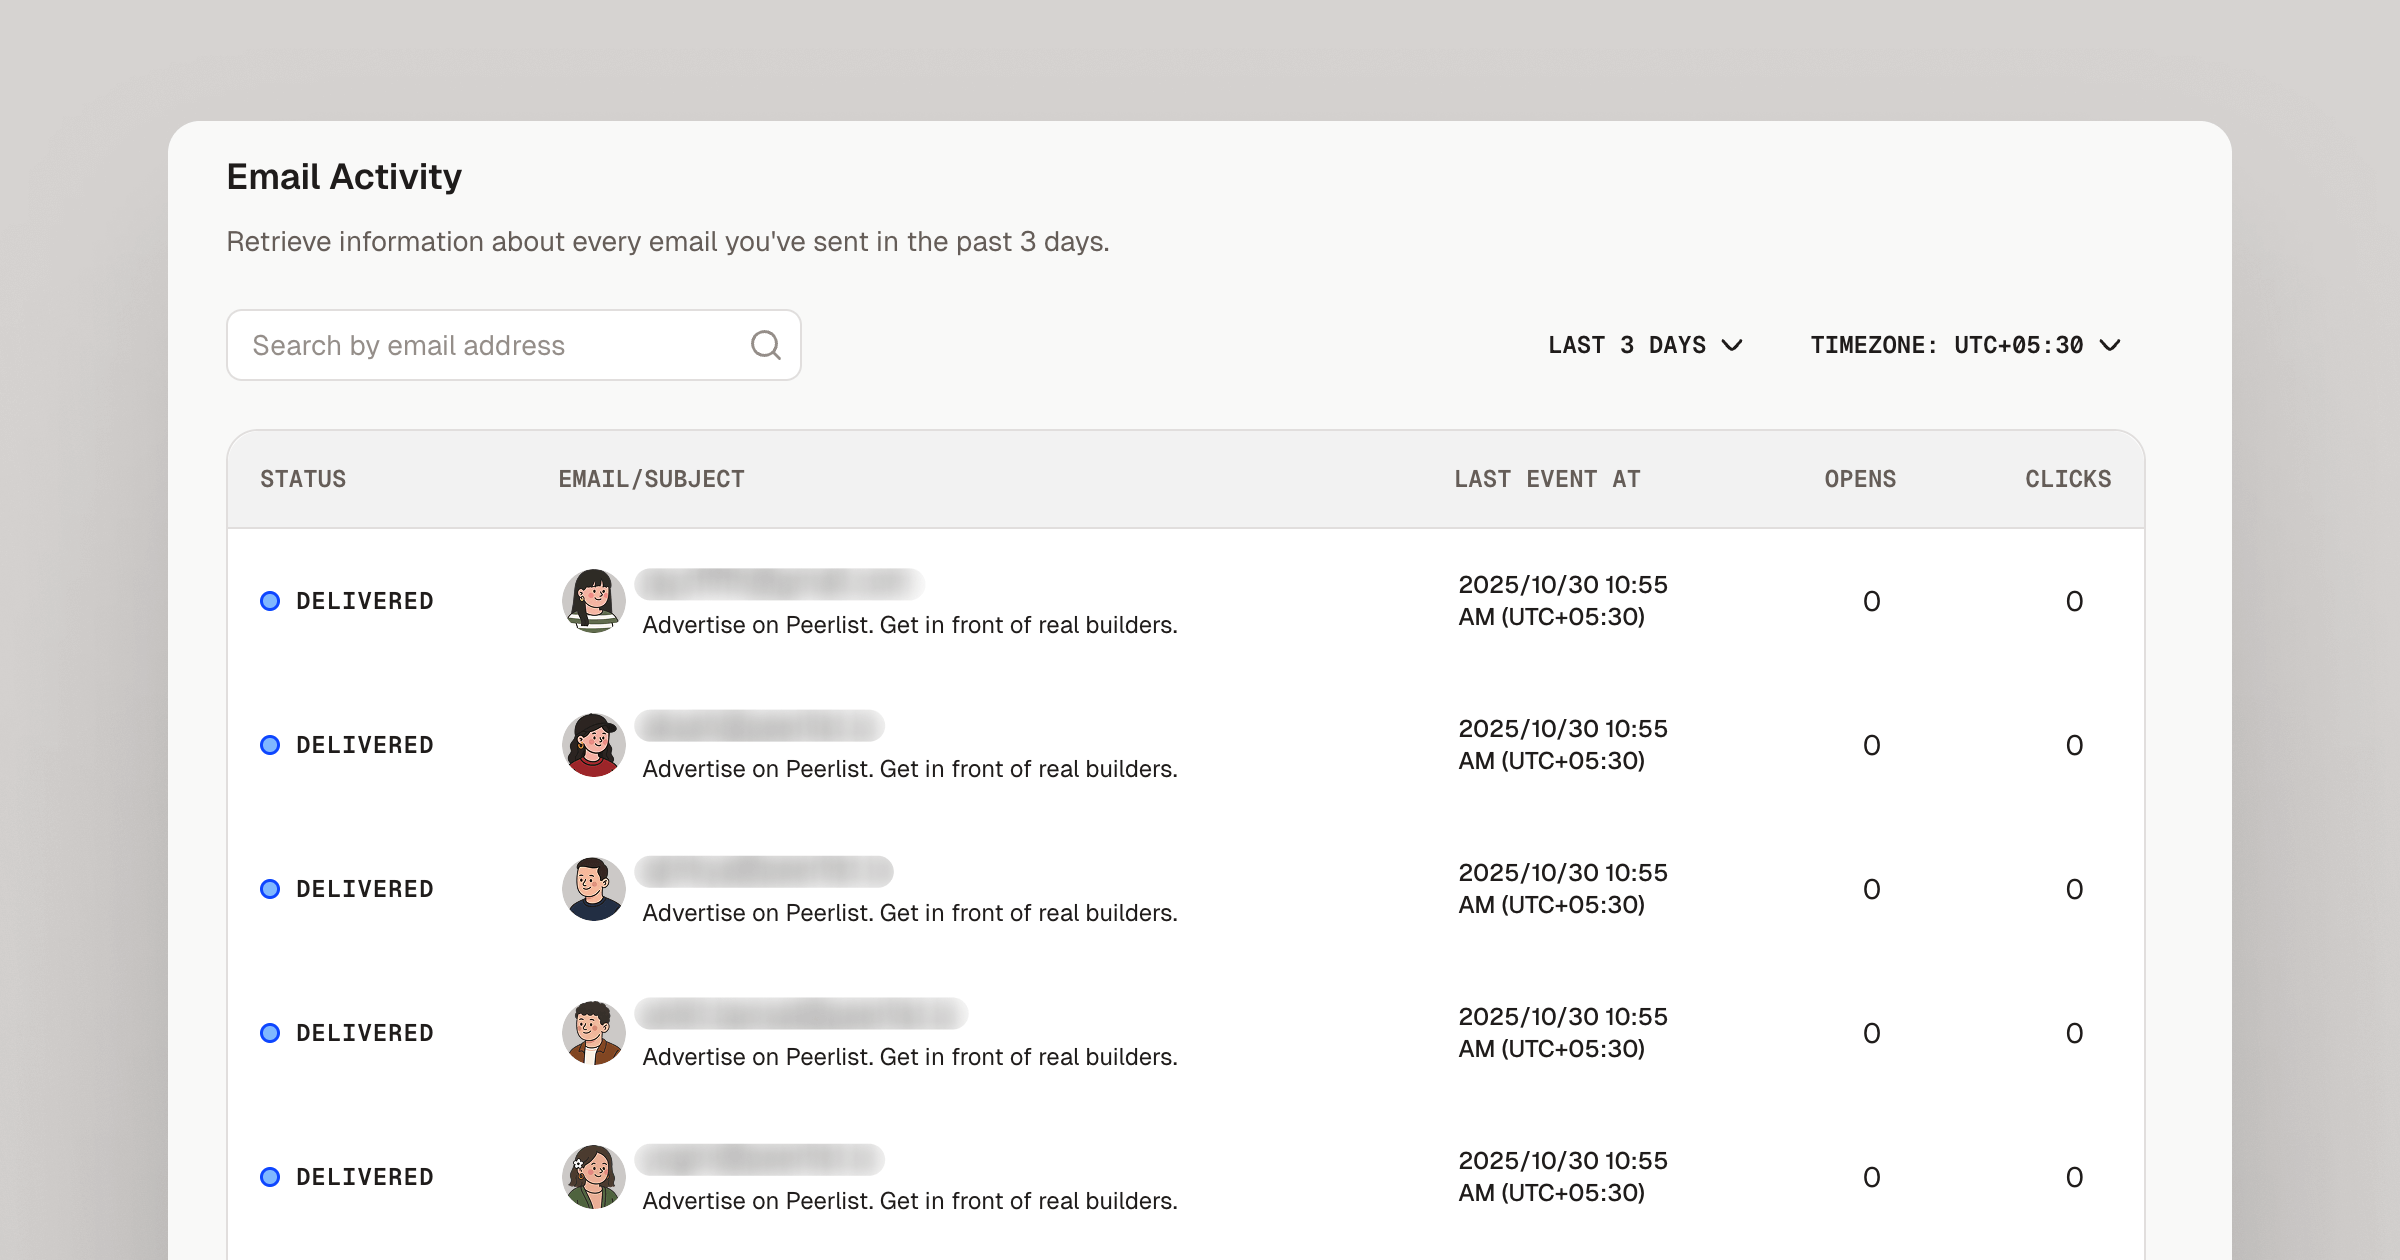Click the DELIVERED status dot on the second row
Viewport: 2400px width, 1260px height.
pos(270,745)
